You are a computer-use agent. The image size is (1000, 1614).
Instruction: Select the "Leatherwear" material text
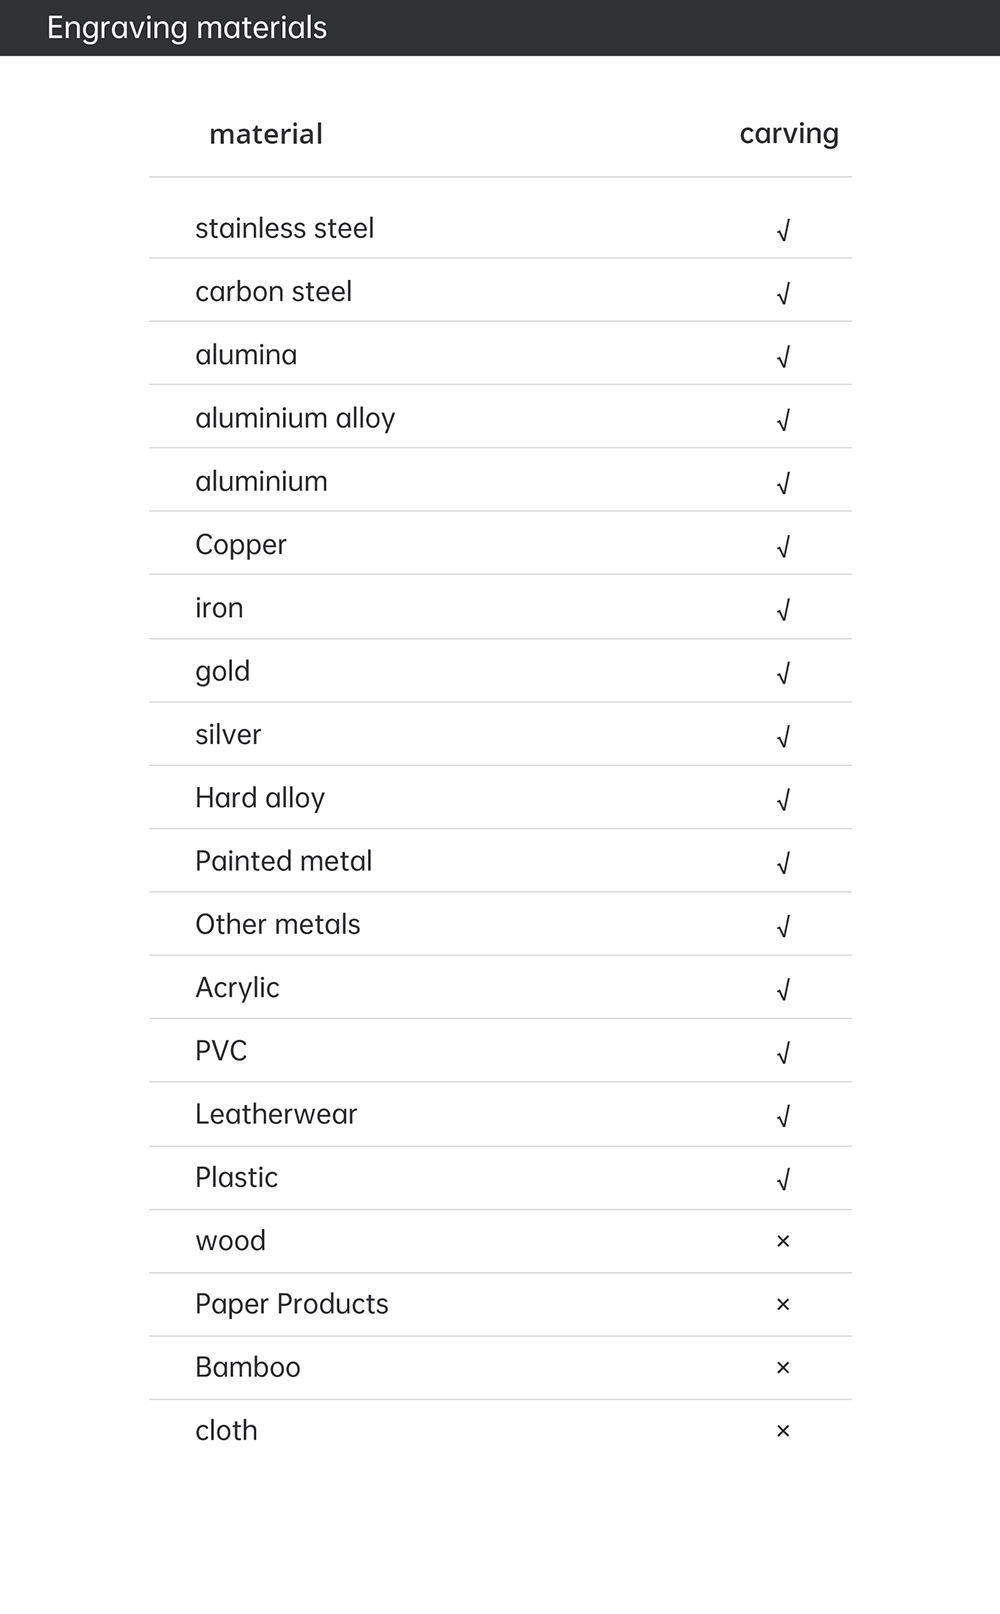276,1114
